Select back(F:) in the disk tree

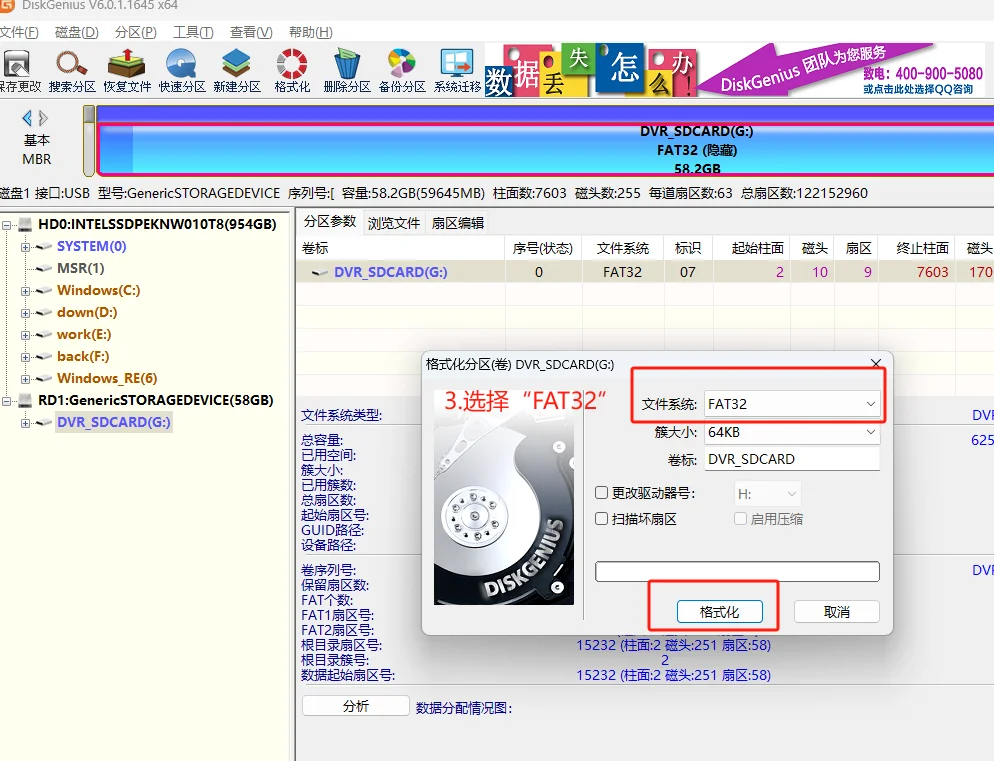point(83,356)
